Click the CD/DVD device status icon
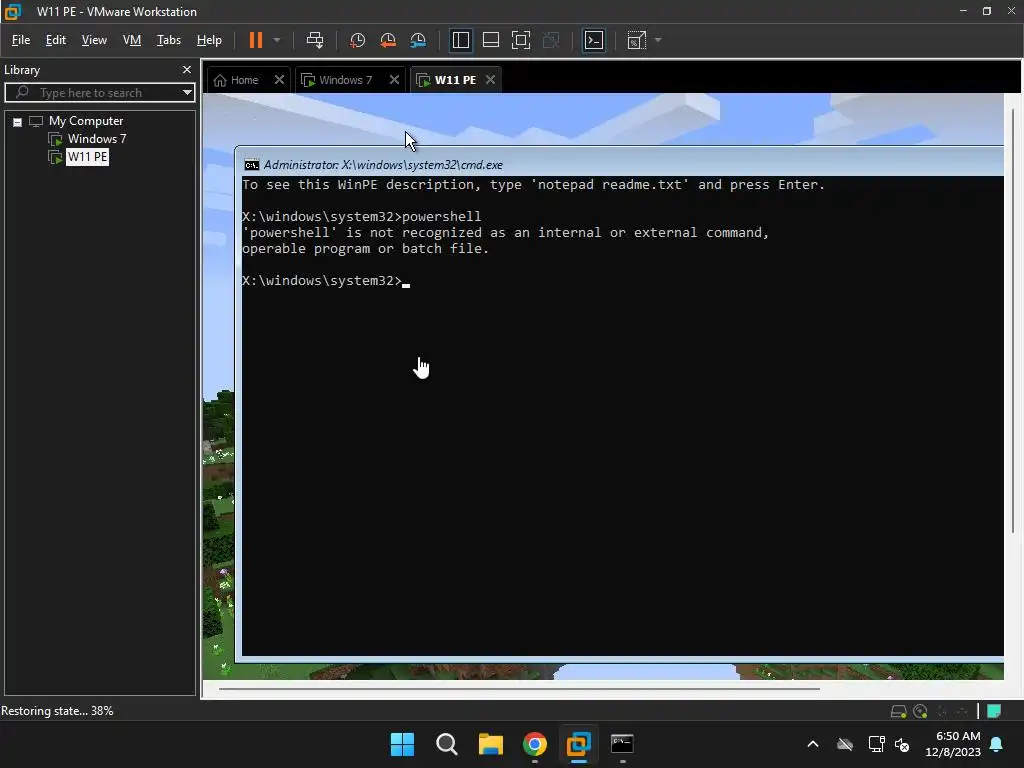The width and height of the screenshot is (1024, 768). click(920, 711)
